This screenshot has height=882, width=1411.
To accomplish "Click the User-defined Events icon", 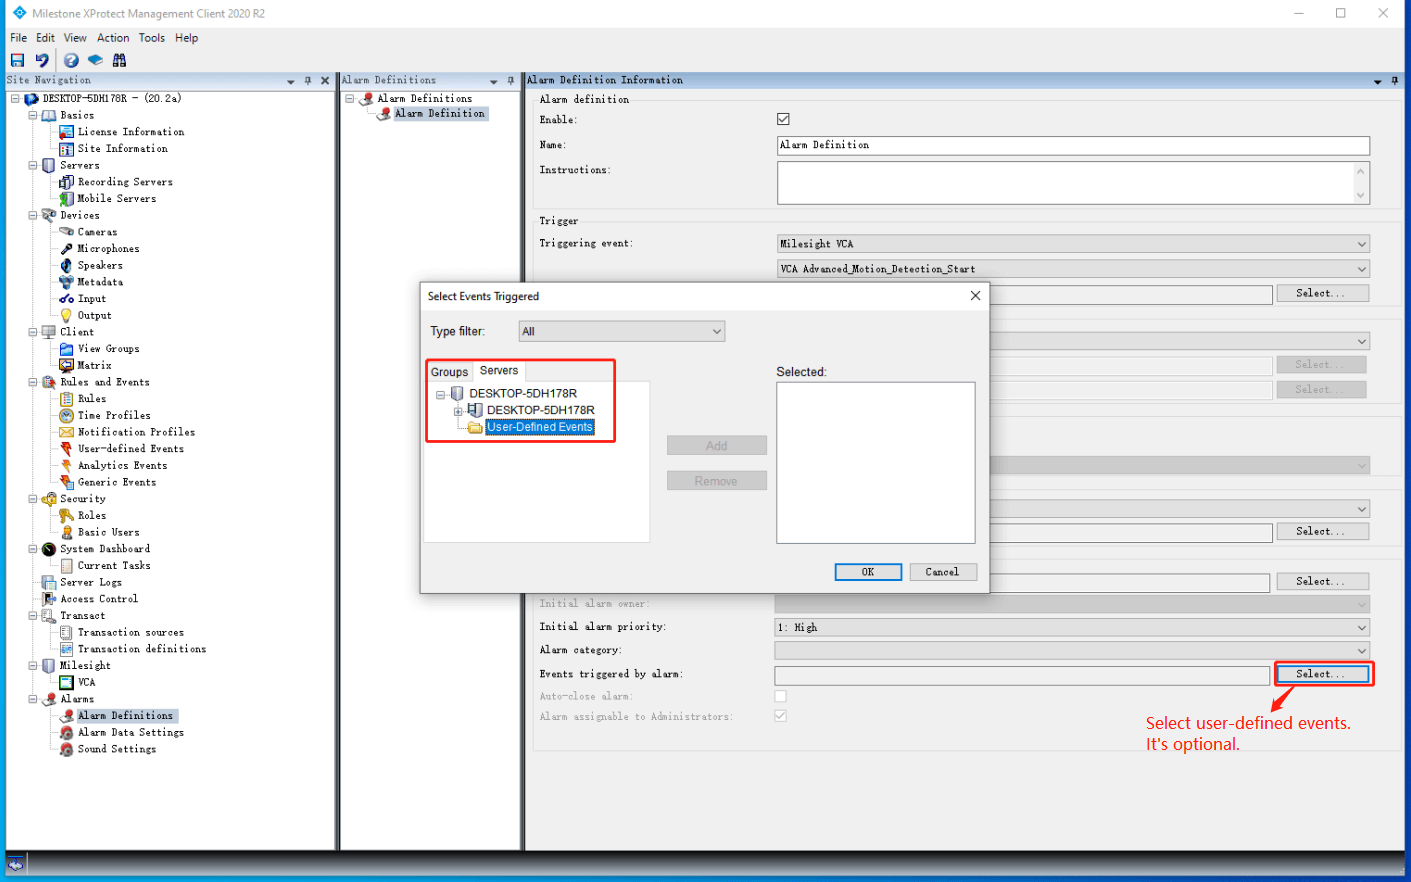I will coord(67,449).
